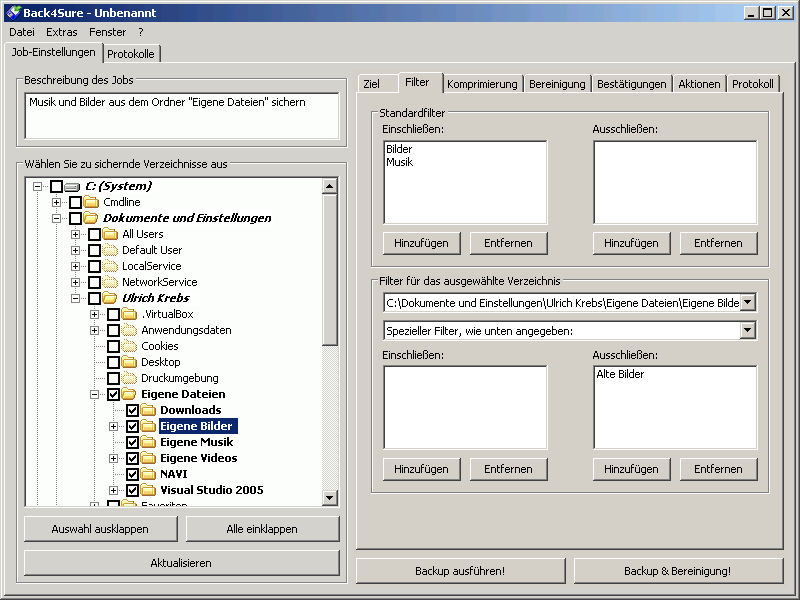Click the Cookies folder icon

129,346
